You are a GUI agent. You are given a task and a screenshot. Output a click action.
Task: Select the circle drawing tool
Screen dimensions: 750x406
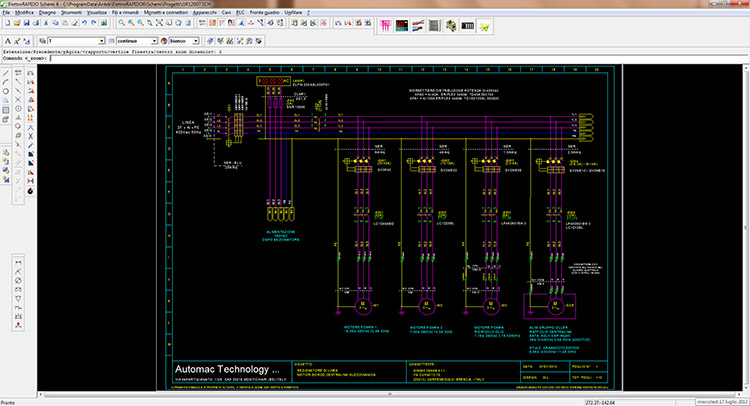click(x=6, y=91)
